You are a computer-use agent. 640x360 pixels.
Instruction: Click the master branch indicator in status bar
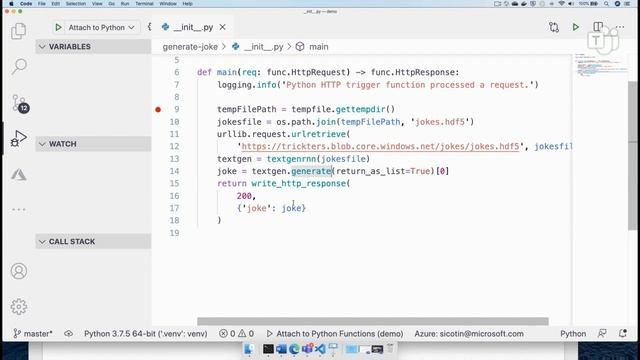click(x=33, y=333)
